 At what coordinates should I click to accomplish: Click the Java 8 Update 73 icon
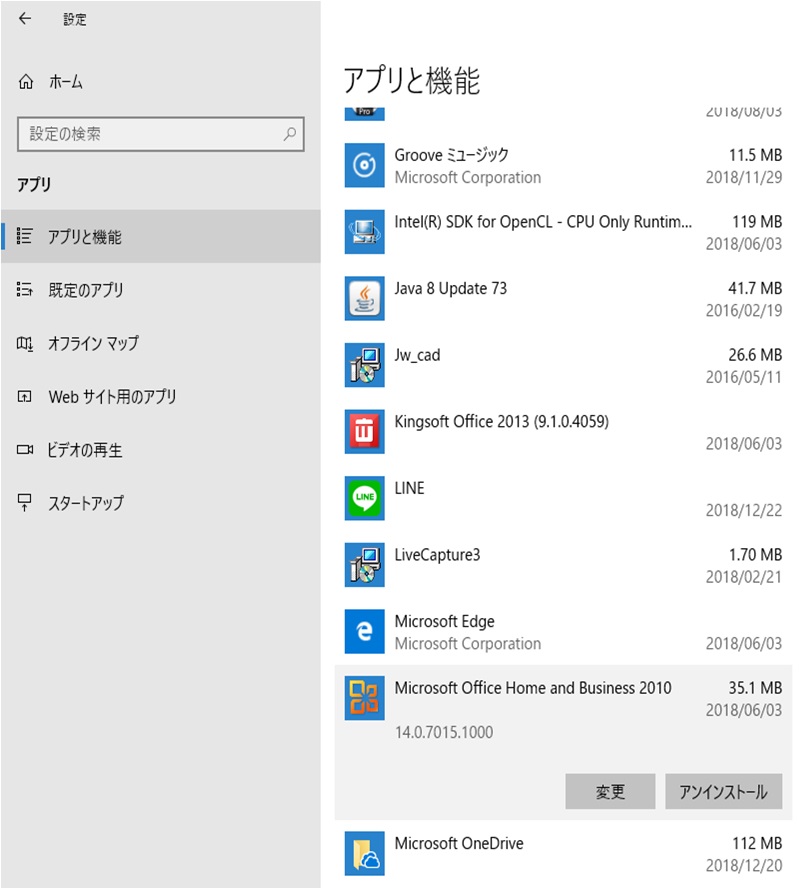(364, 298)
